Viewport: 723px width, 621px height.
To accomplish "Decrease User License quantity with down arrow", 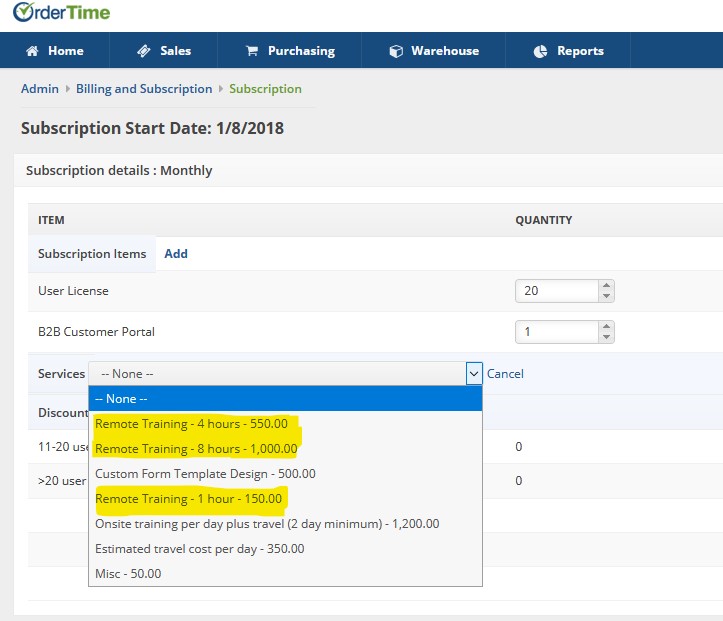I will 606,296.
